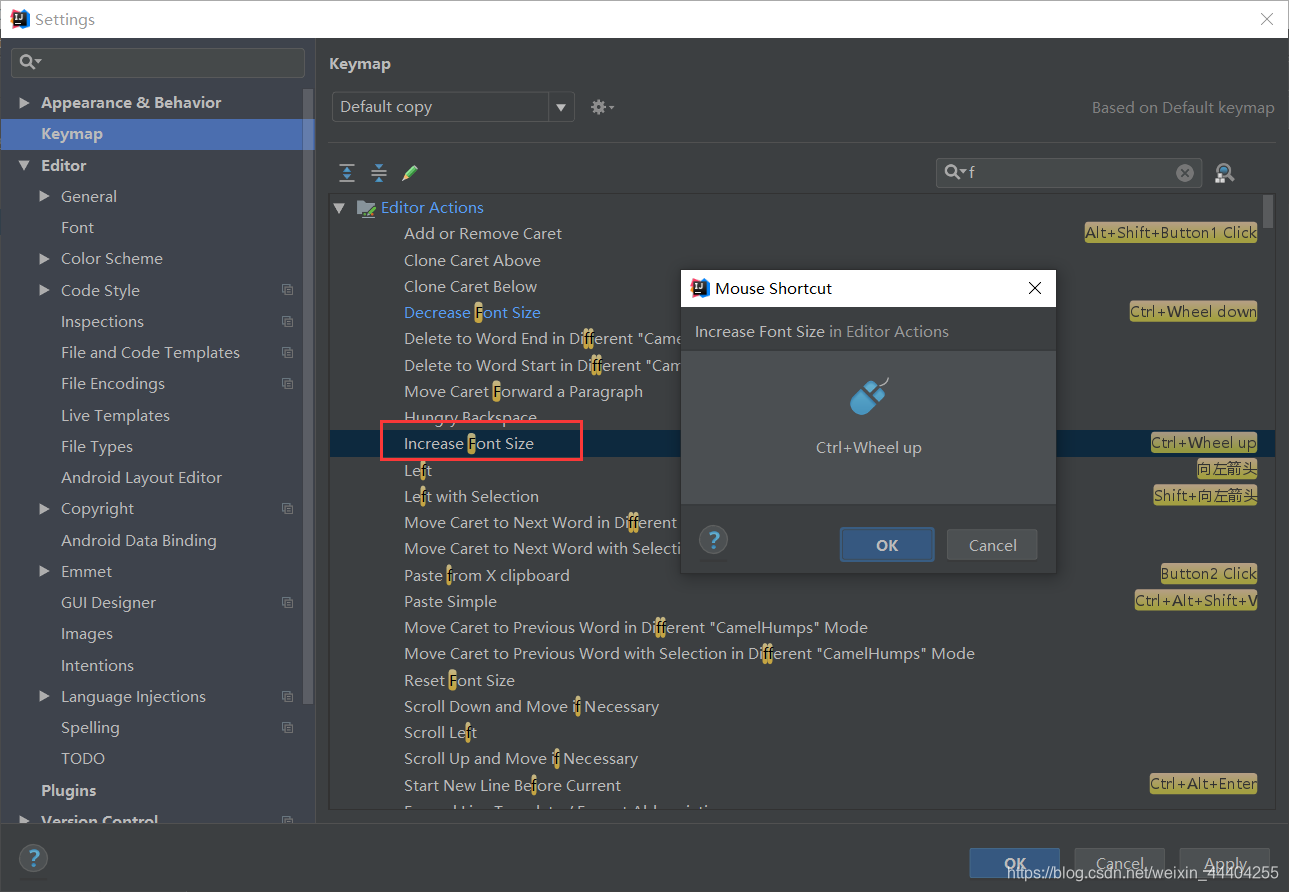
Task: Open the Inspections settings page
Action: (x=102, y=322)
